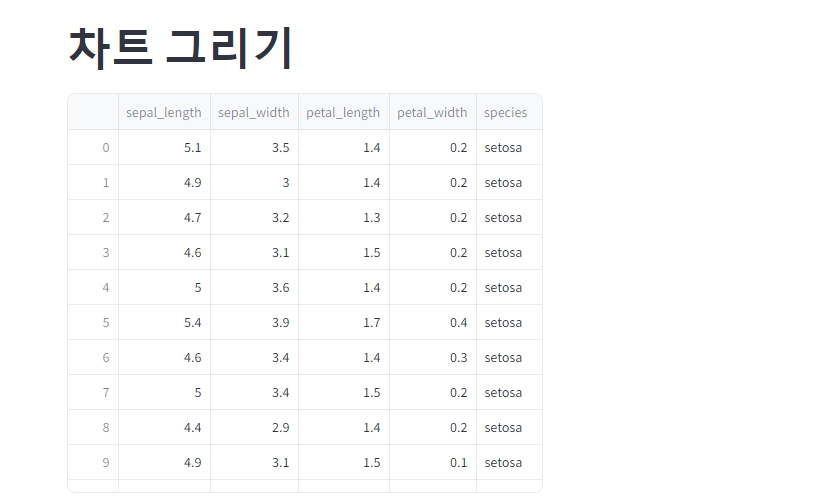Click sepal_length value 5.4 in row 5
This screenshot has width=830, height=503.
[164, 322]
